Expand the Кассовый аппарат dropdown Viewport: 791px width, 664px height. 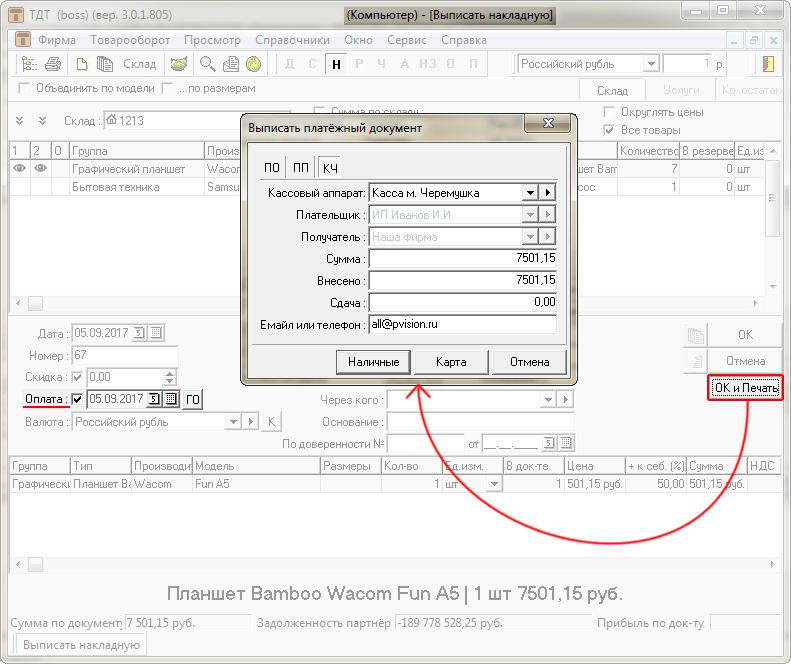[x=529, y=192]
